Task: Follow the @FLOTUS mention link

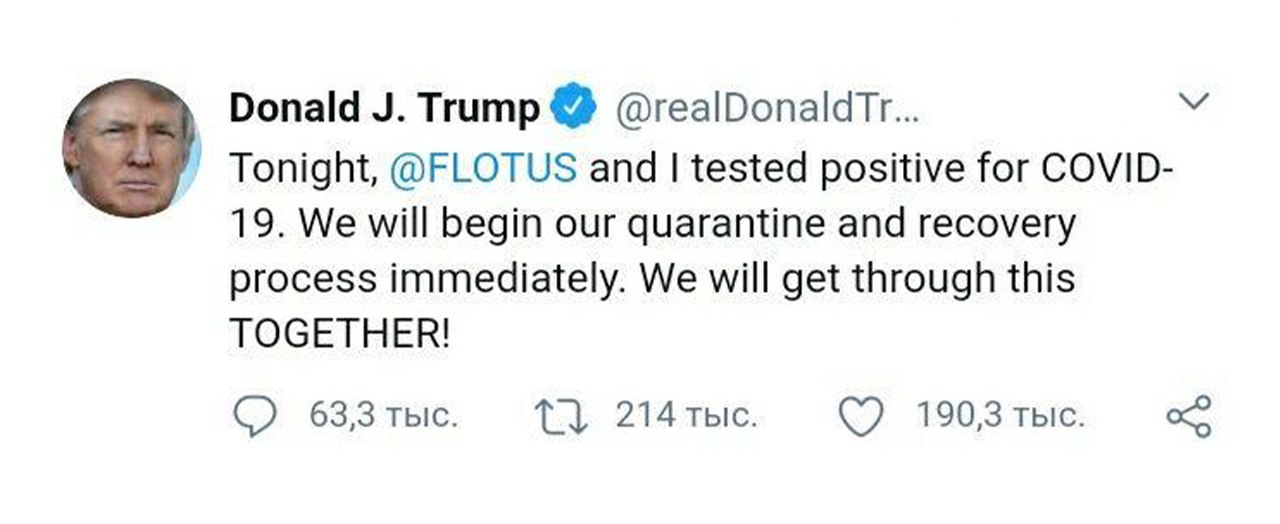Action: (x=481, y=167)
